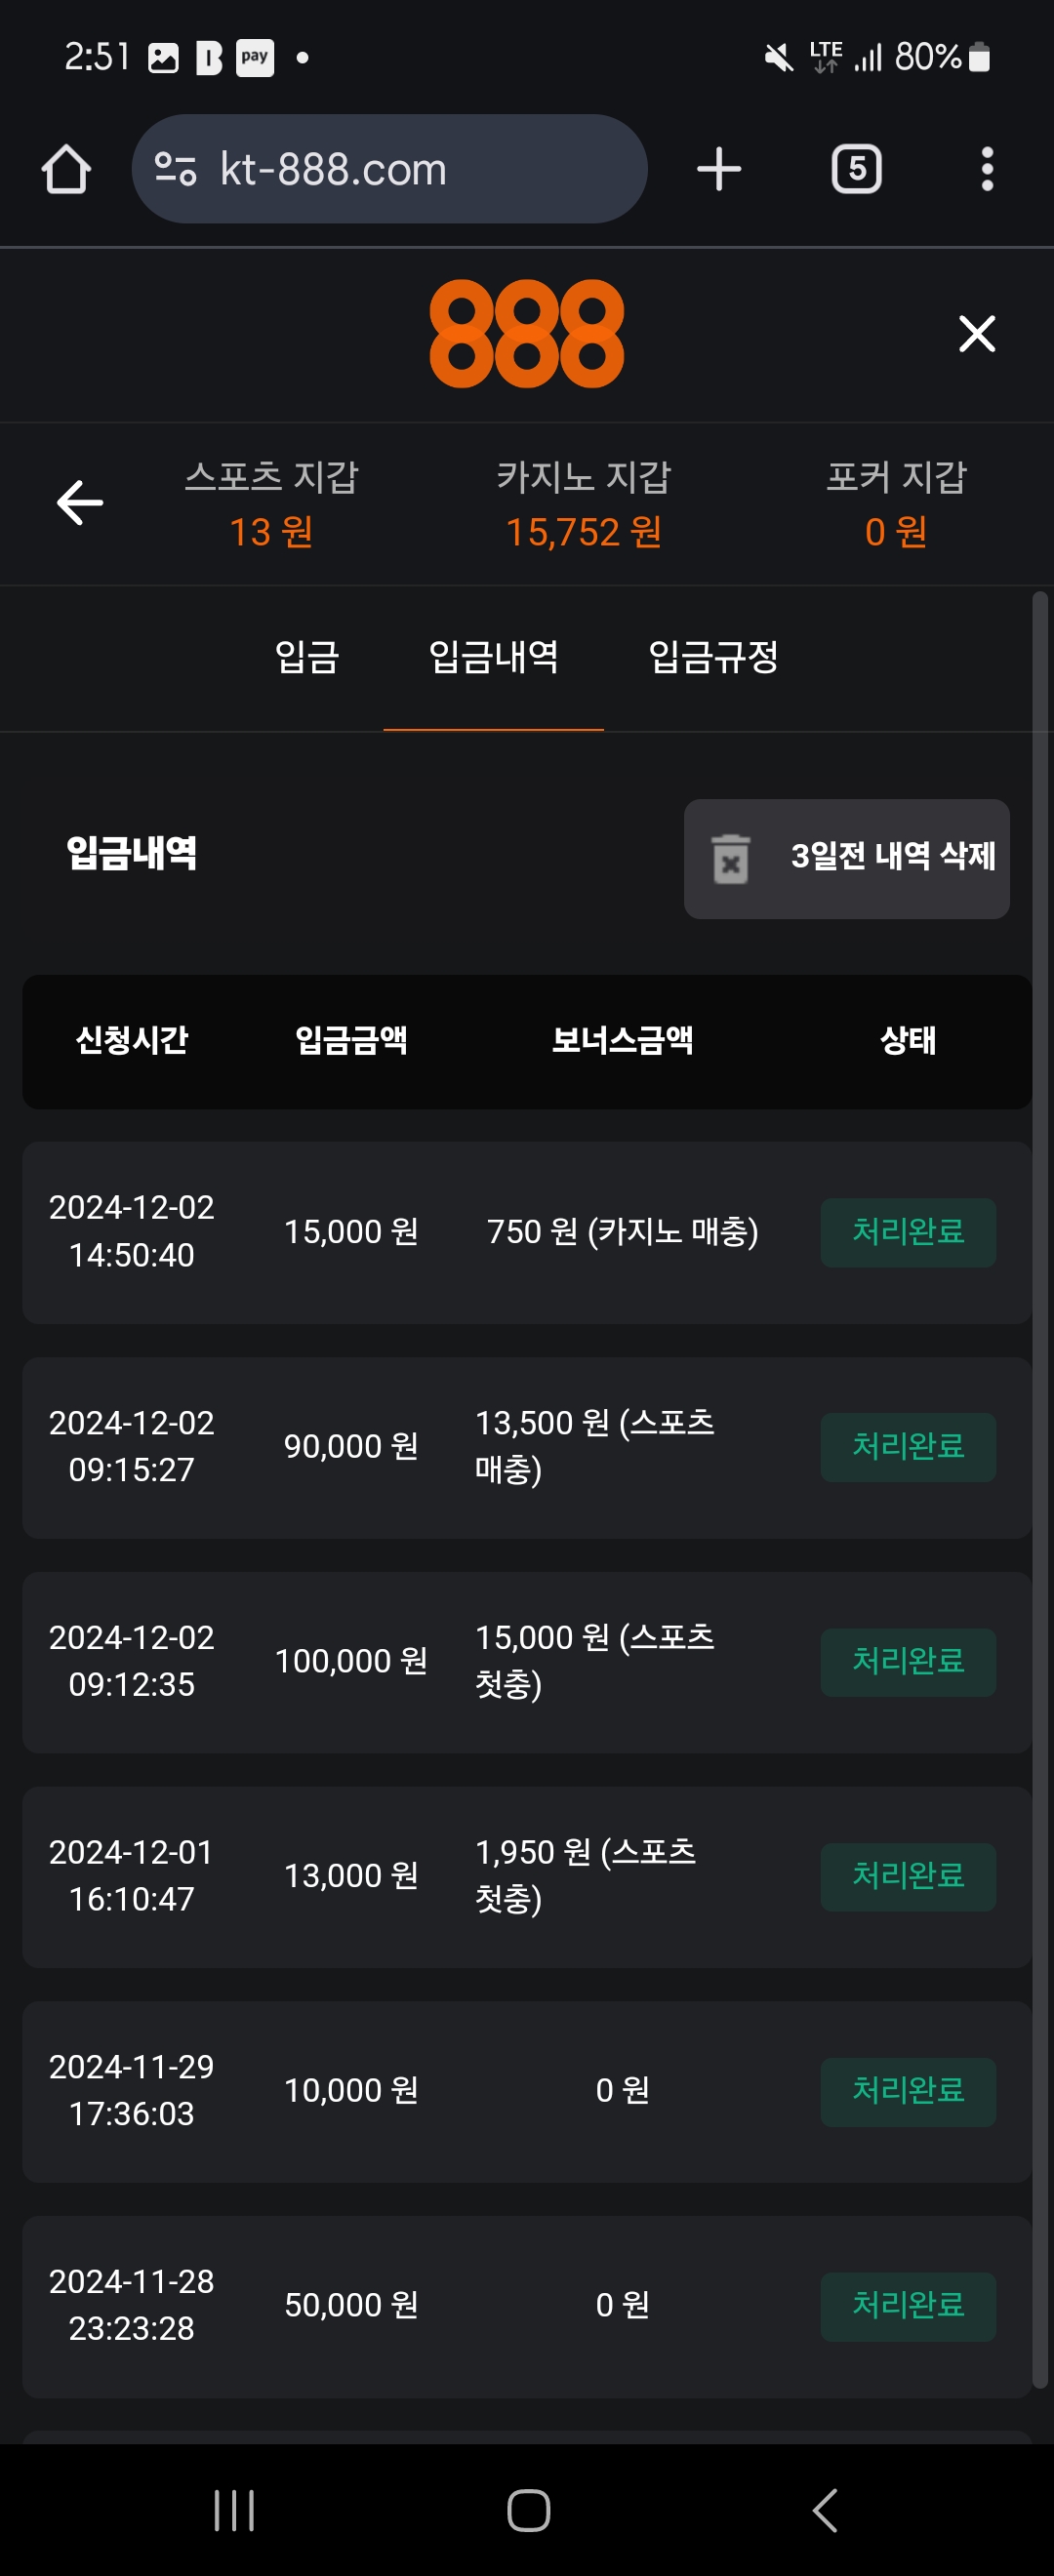1054x2576 pixels.
Task: Open the browser three-dot menu
Action: [987, 169]
